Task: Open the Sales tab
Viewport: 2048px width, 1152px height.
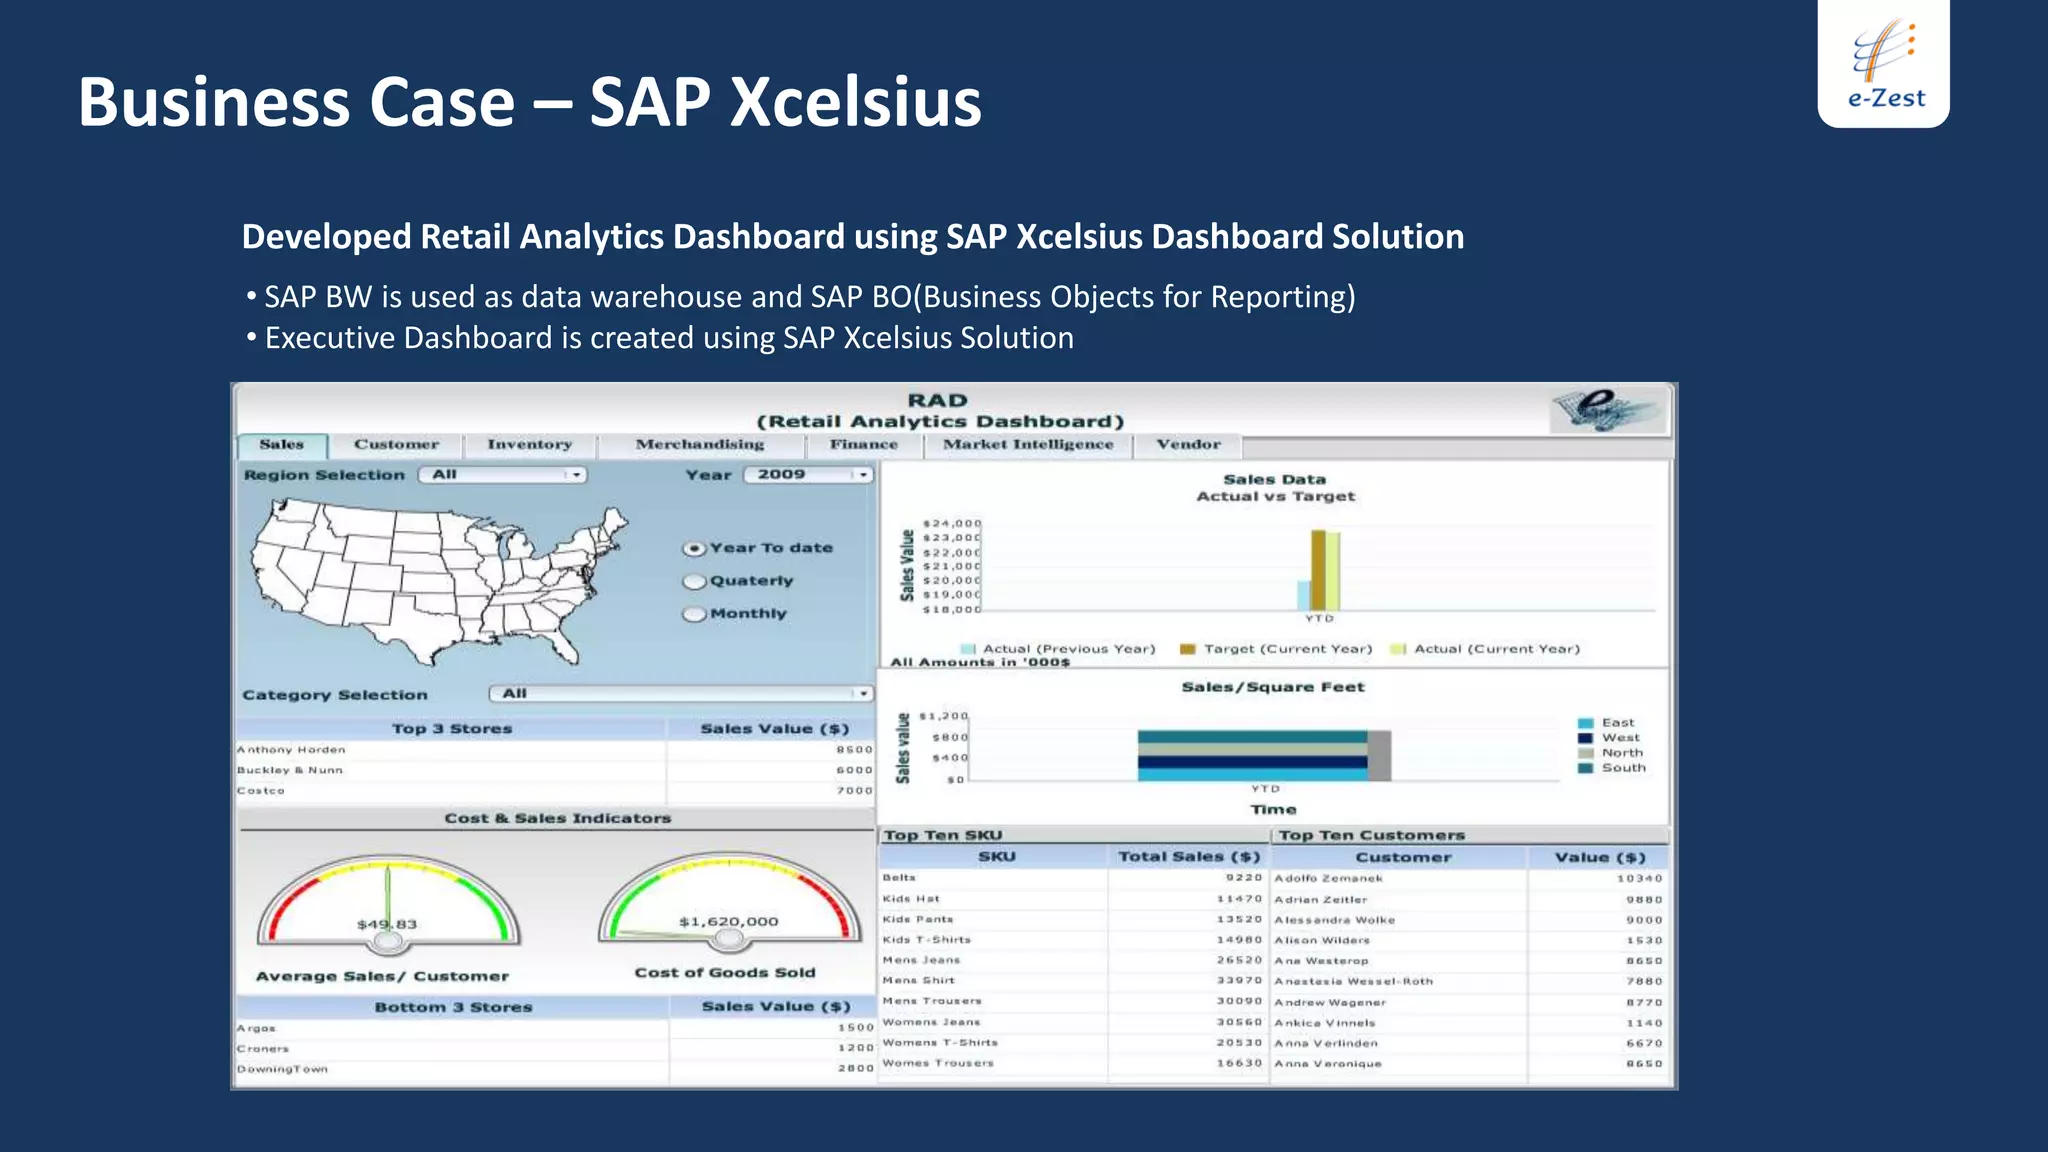Action: [x=282, y=445]
